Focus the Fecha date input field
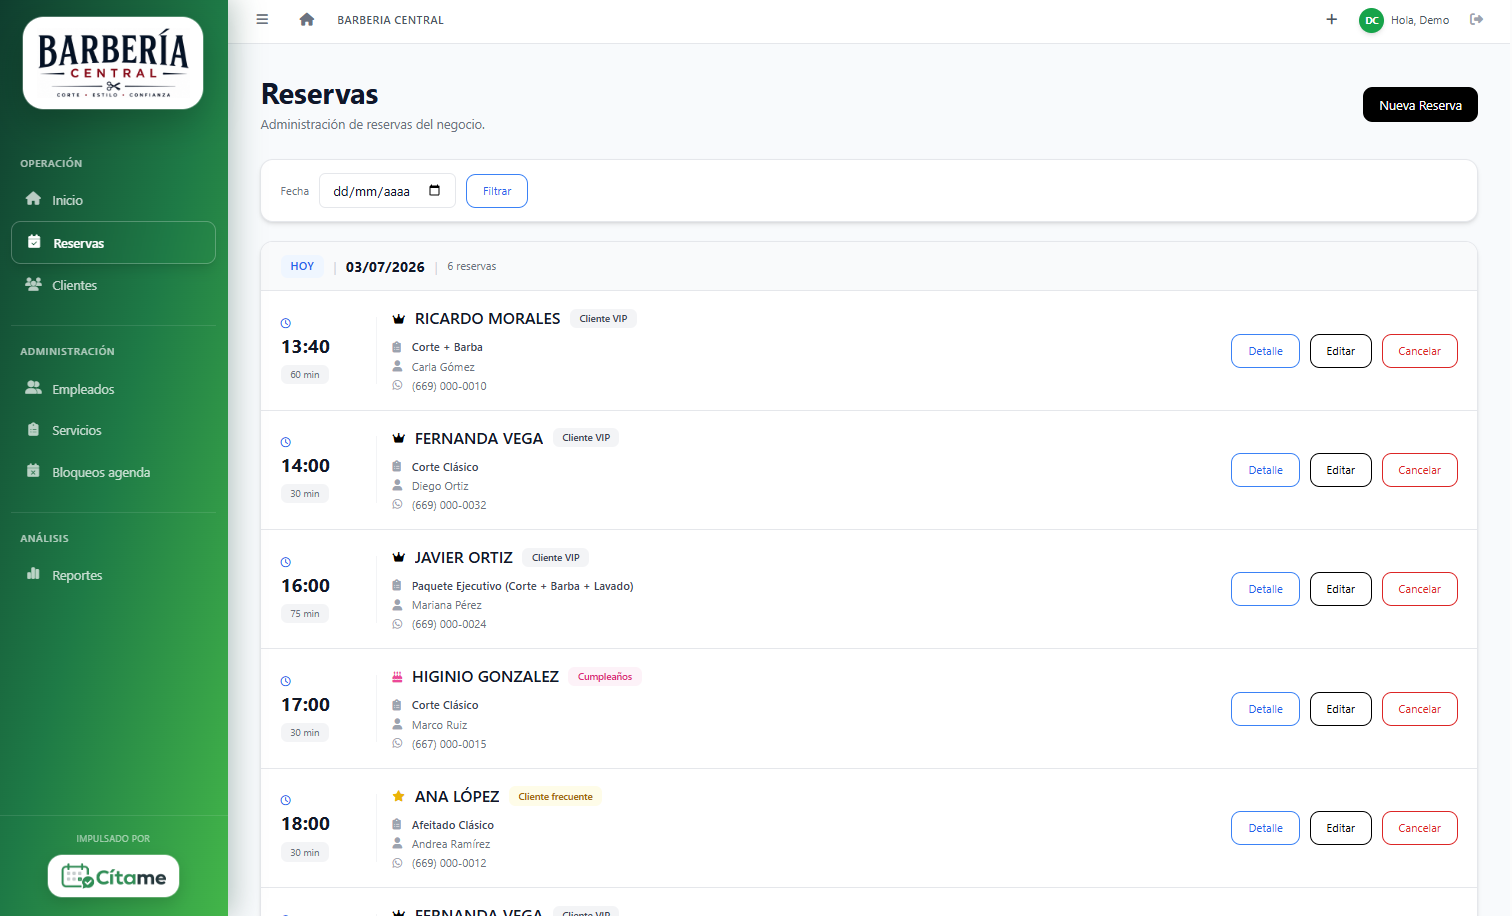1512x916 pixels. point(387,191)
